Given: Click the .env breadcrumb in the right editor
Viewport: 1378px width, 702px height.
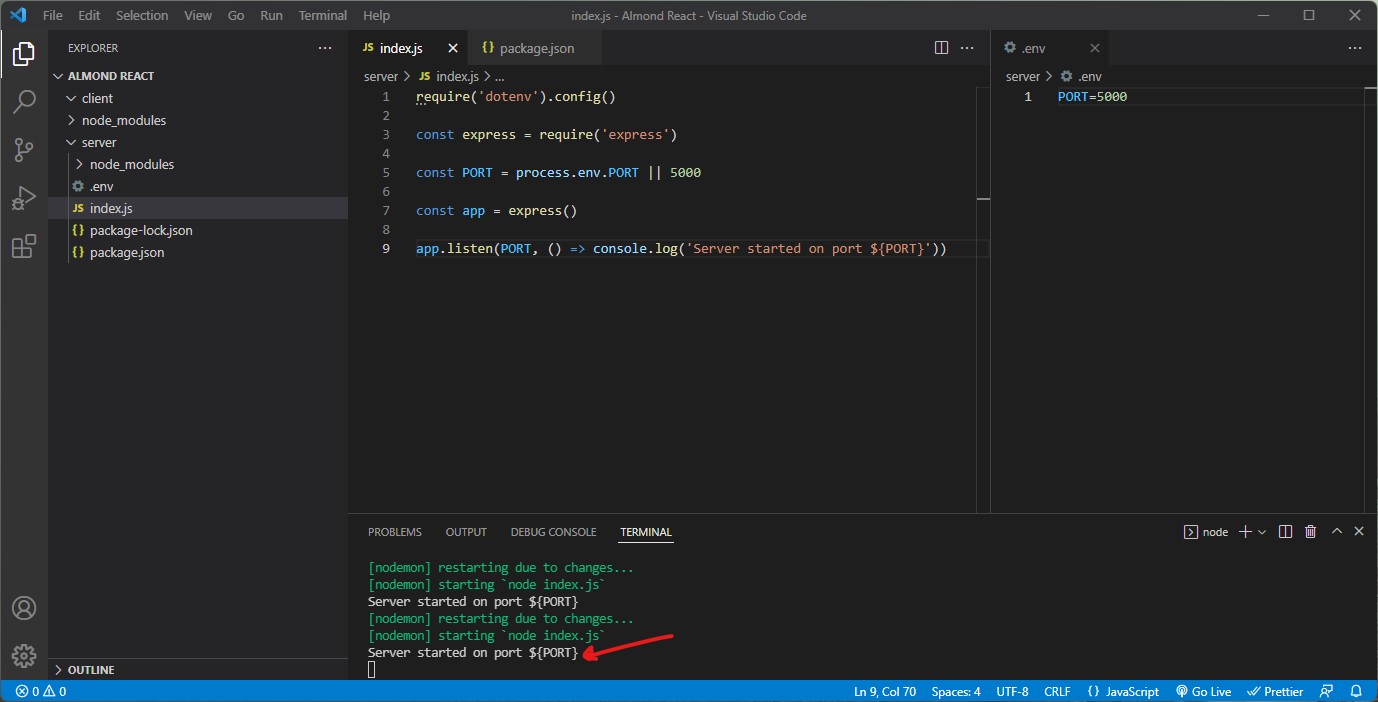Looking at the screenshot, I should pos(1080,76).
